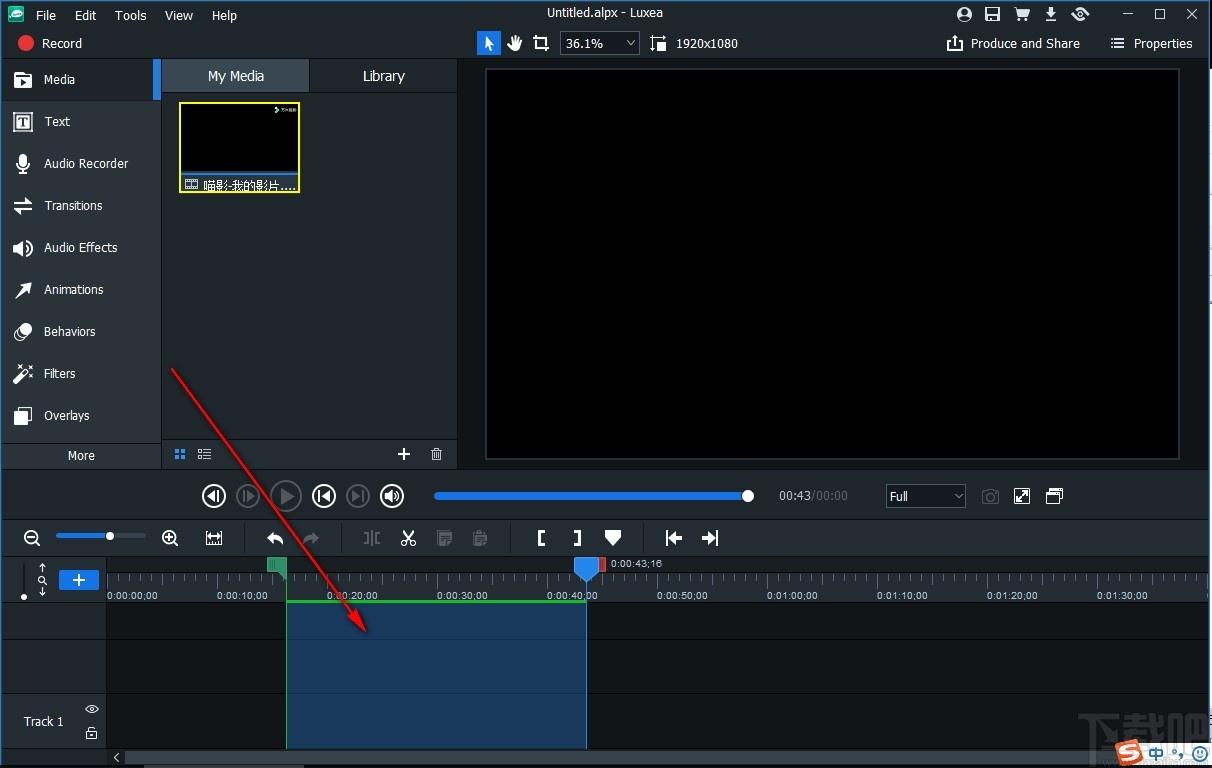Open the Audio Recorder panel

point(80,163)
